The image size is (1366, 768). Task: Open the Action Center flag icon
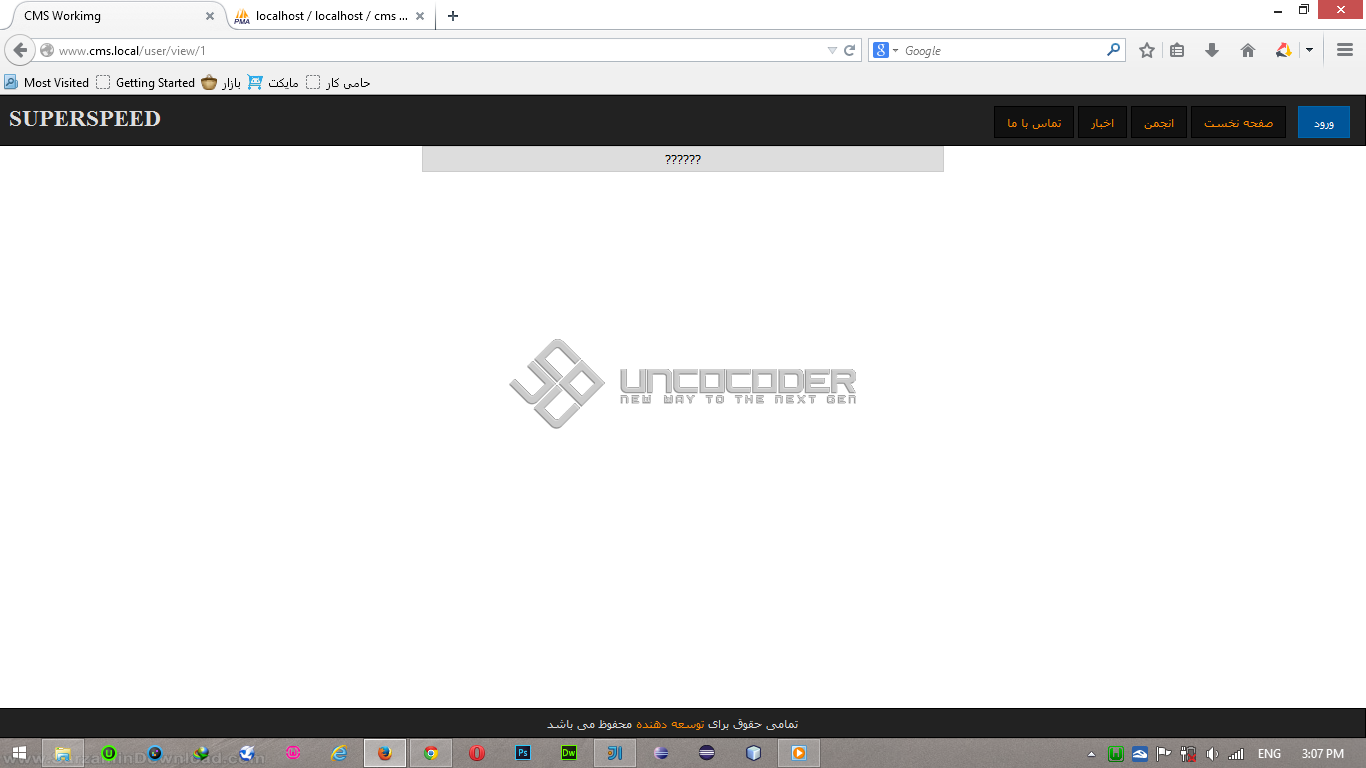[x=1164, y=754]
